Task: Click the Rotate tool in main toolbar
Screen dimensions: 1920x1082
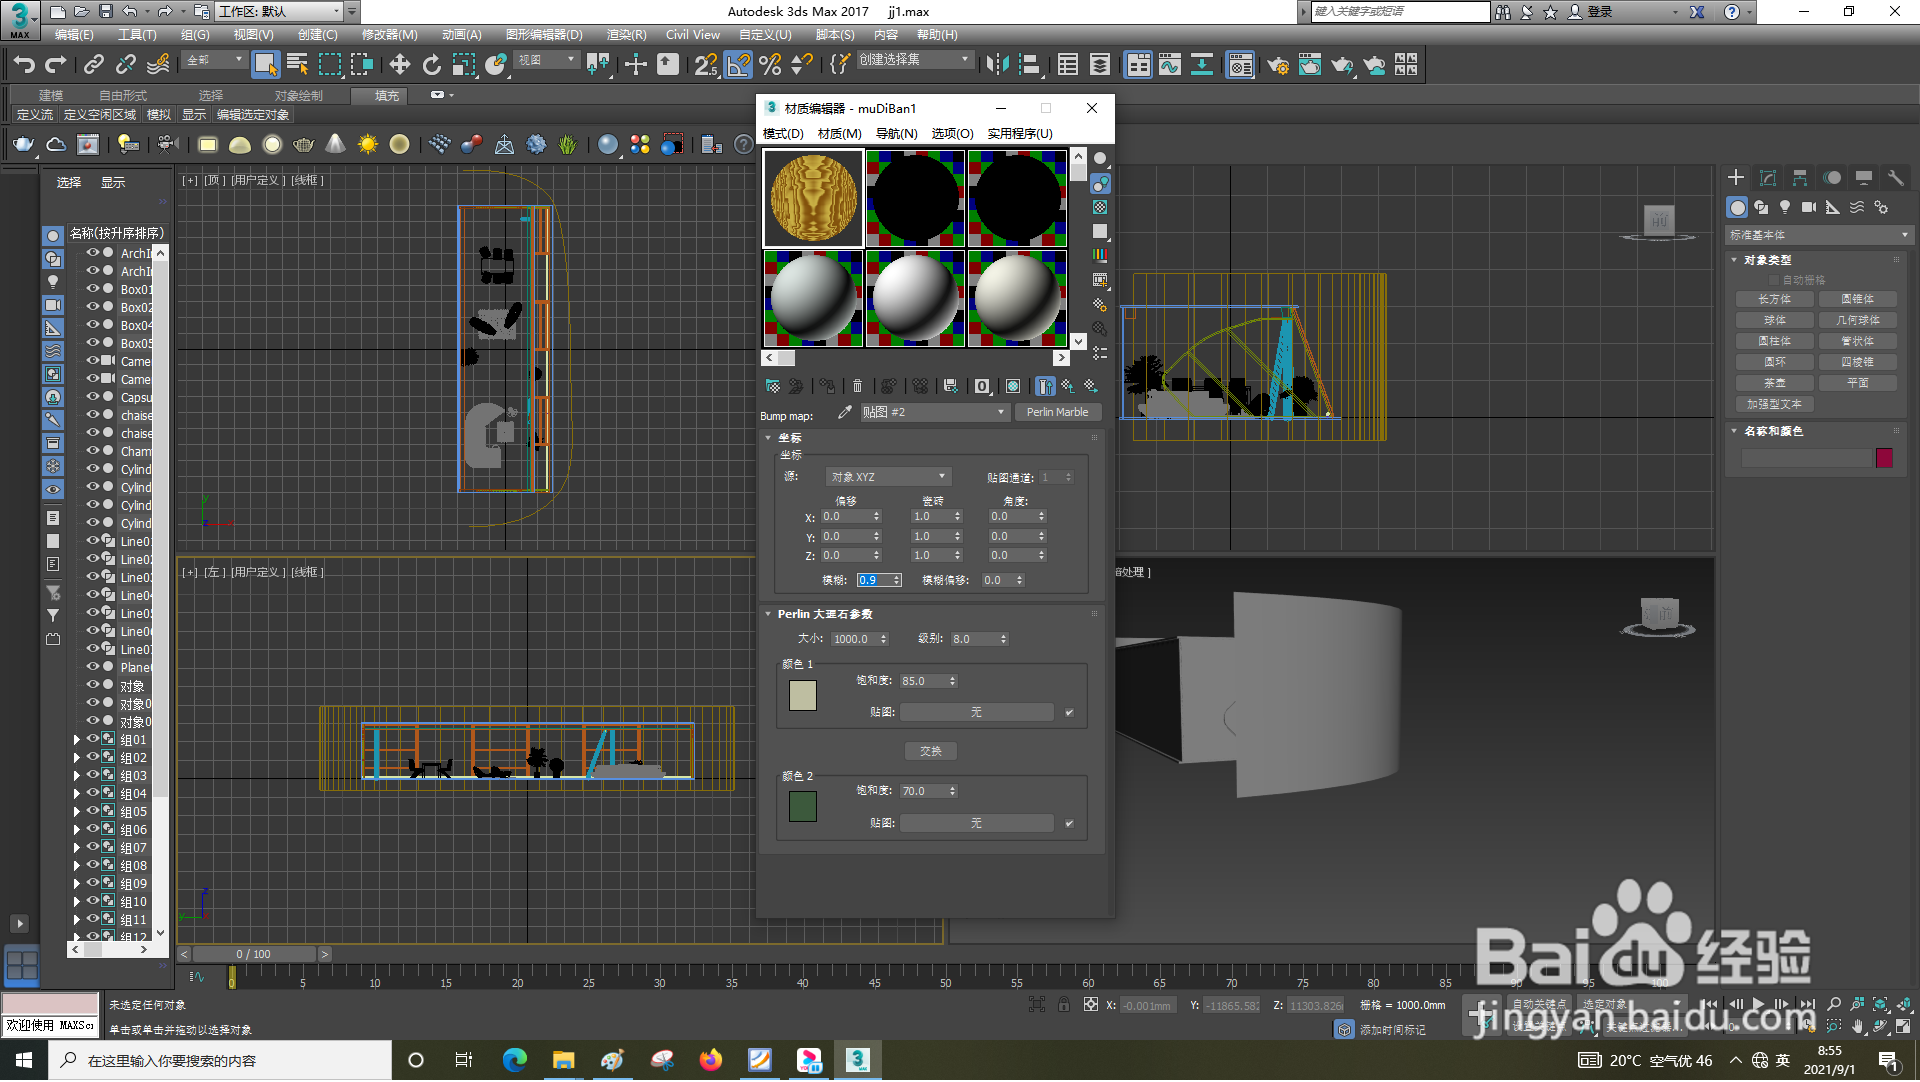Action: click(431, 65)
